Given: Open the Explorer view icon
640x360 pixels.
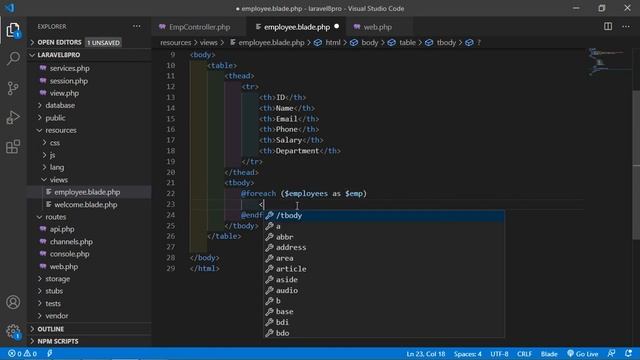Looking at the screenshot, I should click(13, 30).
